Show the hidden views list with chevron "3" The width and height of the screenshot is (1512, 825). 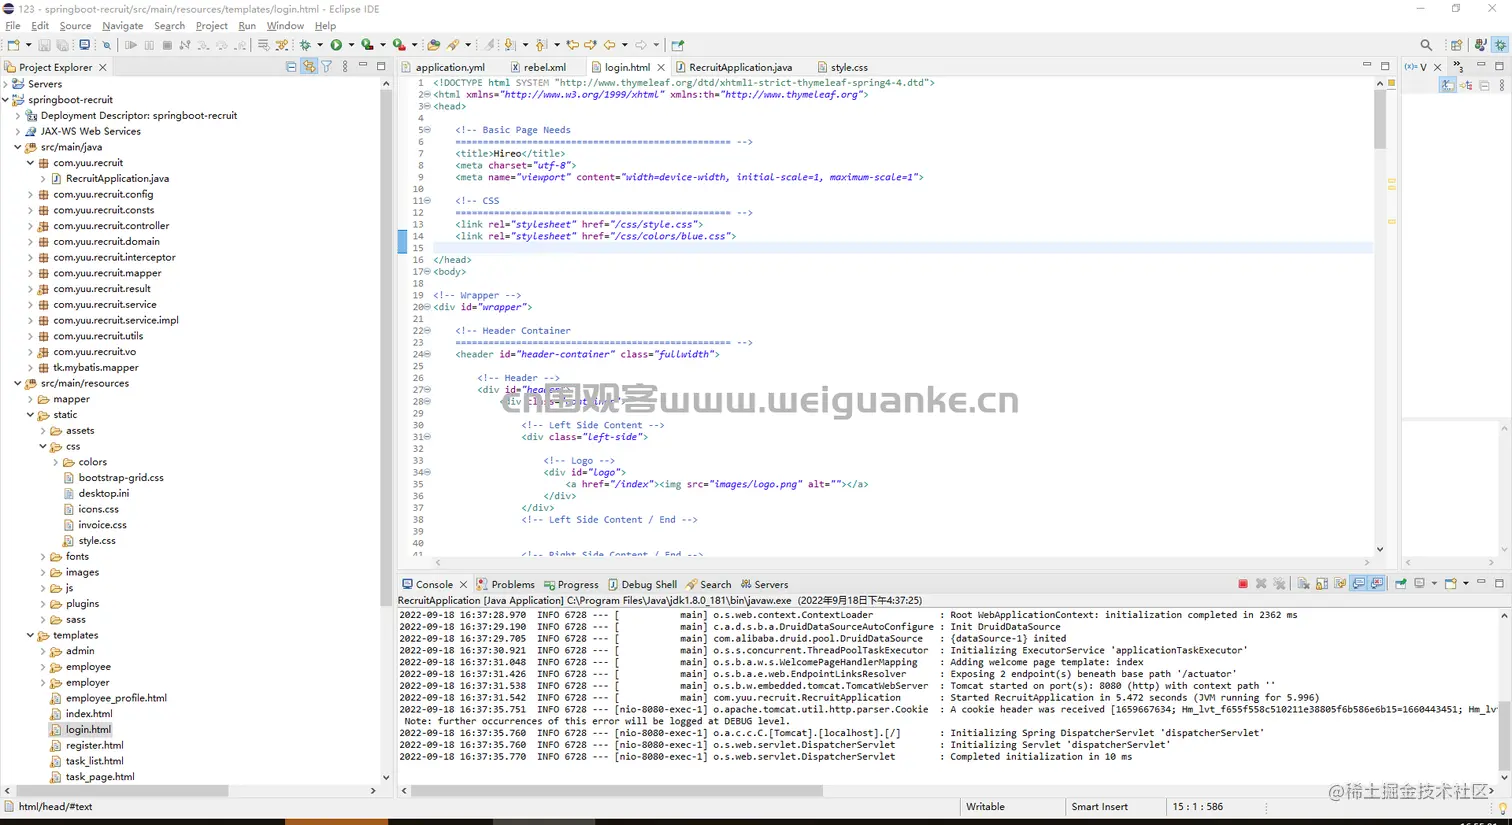point(1458,67)
